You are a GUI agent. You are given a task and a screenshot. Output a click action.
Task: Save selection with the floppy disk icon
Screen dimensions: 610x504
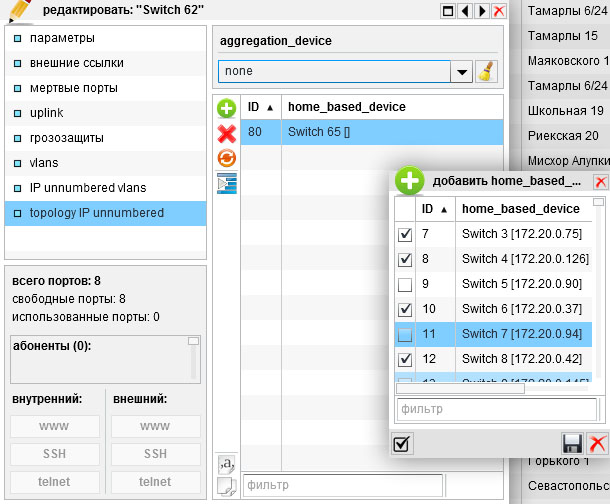point(573,444)
